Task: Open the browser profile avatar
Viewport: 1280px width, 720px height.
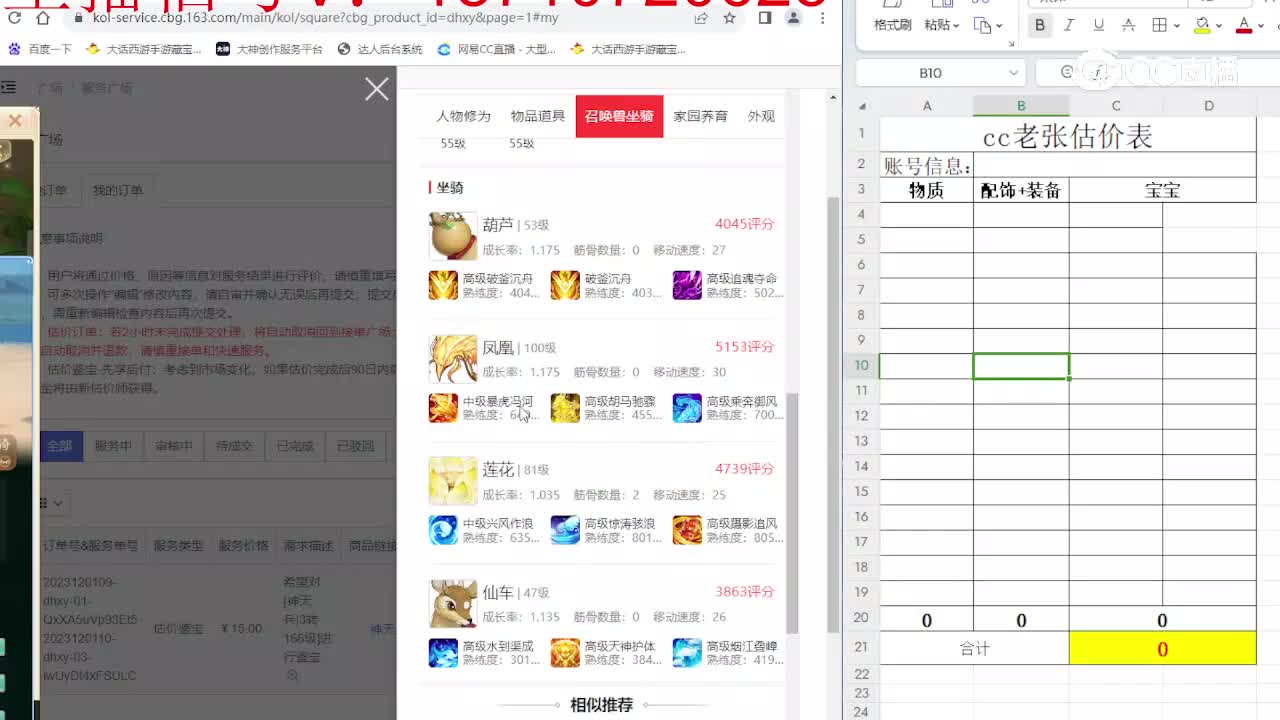Action: pos(794,18)
